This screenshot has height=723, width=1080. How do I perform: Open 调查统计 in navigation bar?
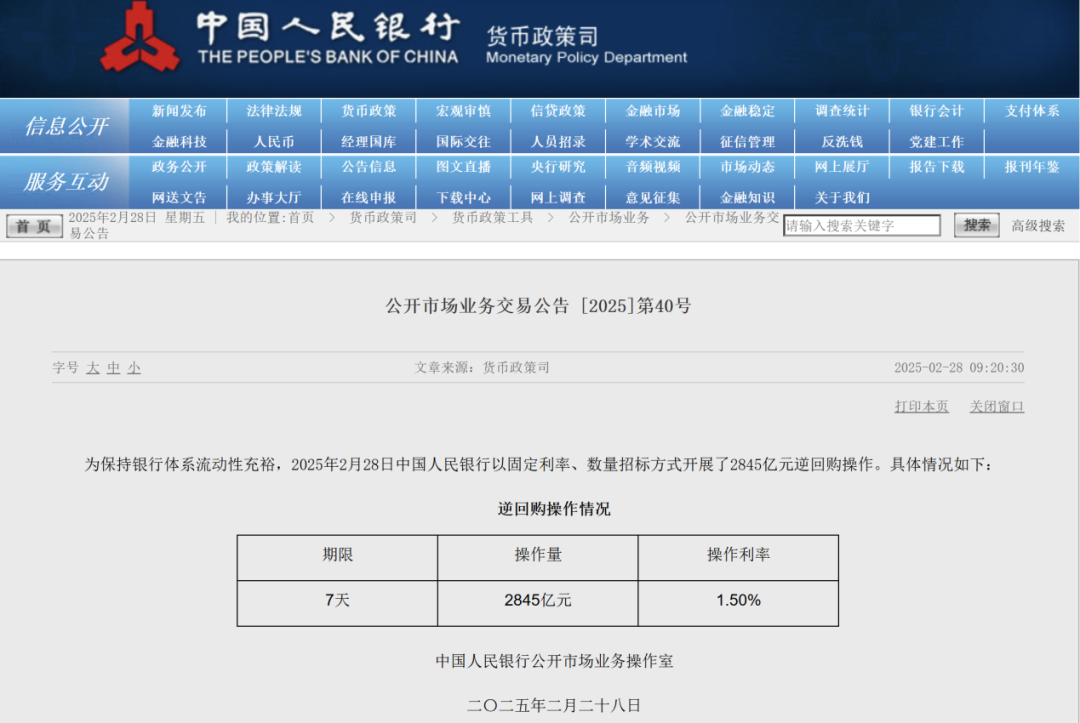coord(842,111)
